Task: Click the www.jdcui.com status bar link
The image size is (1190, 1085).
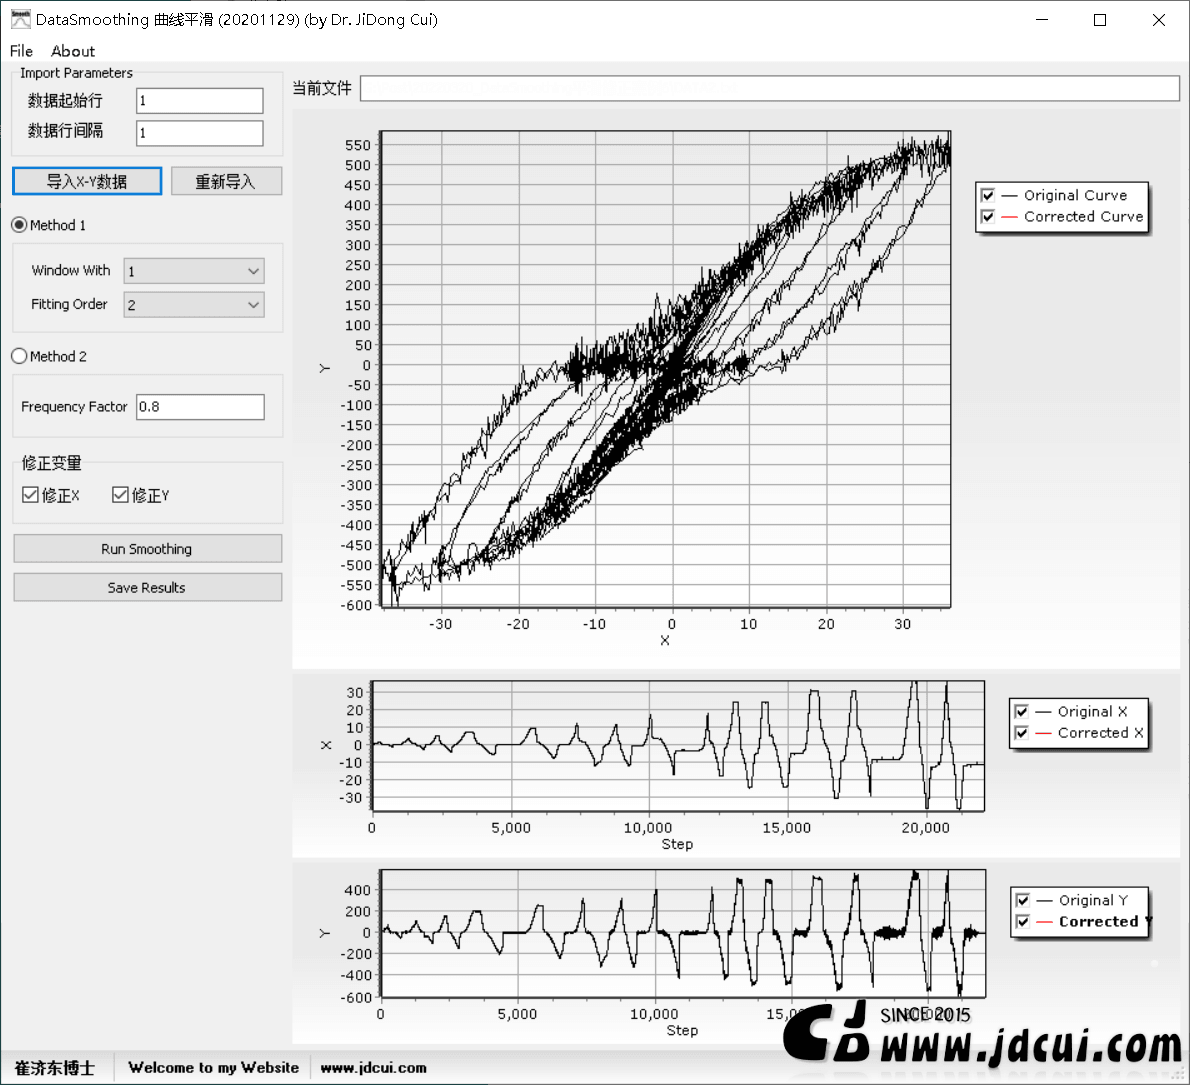Action: (373, 1068)
